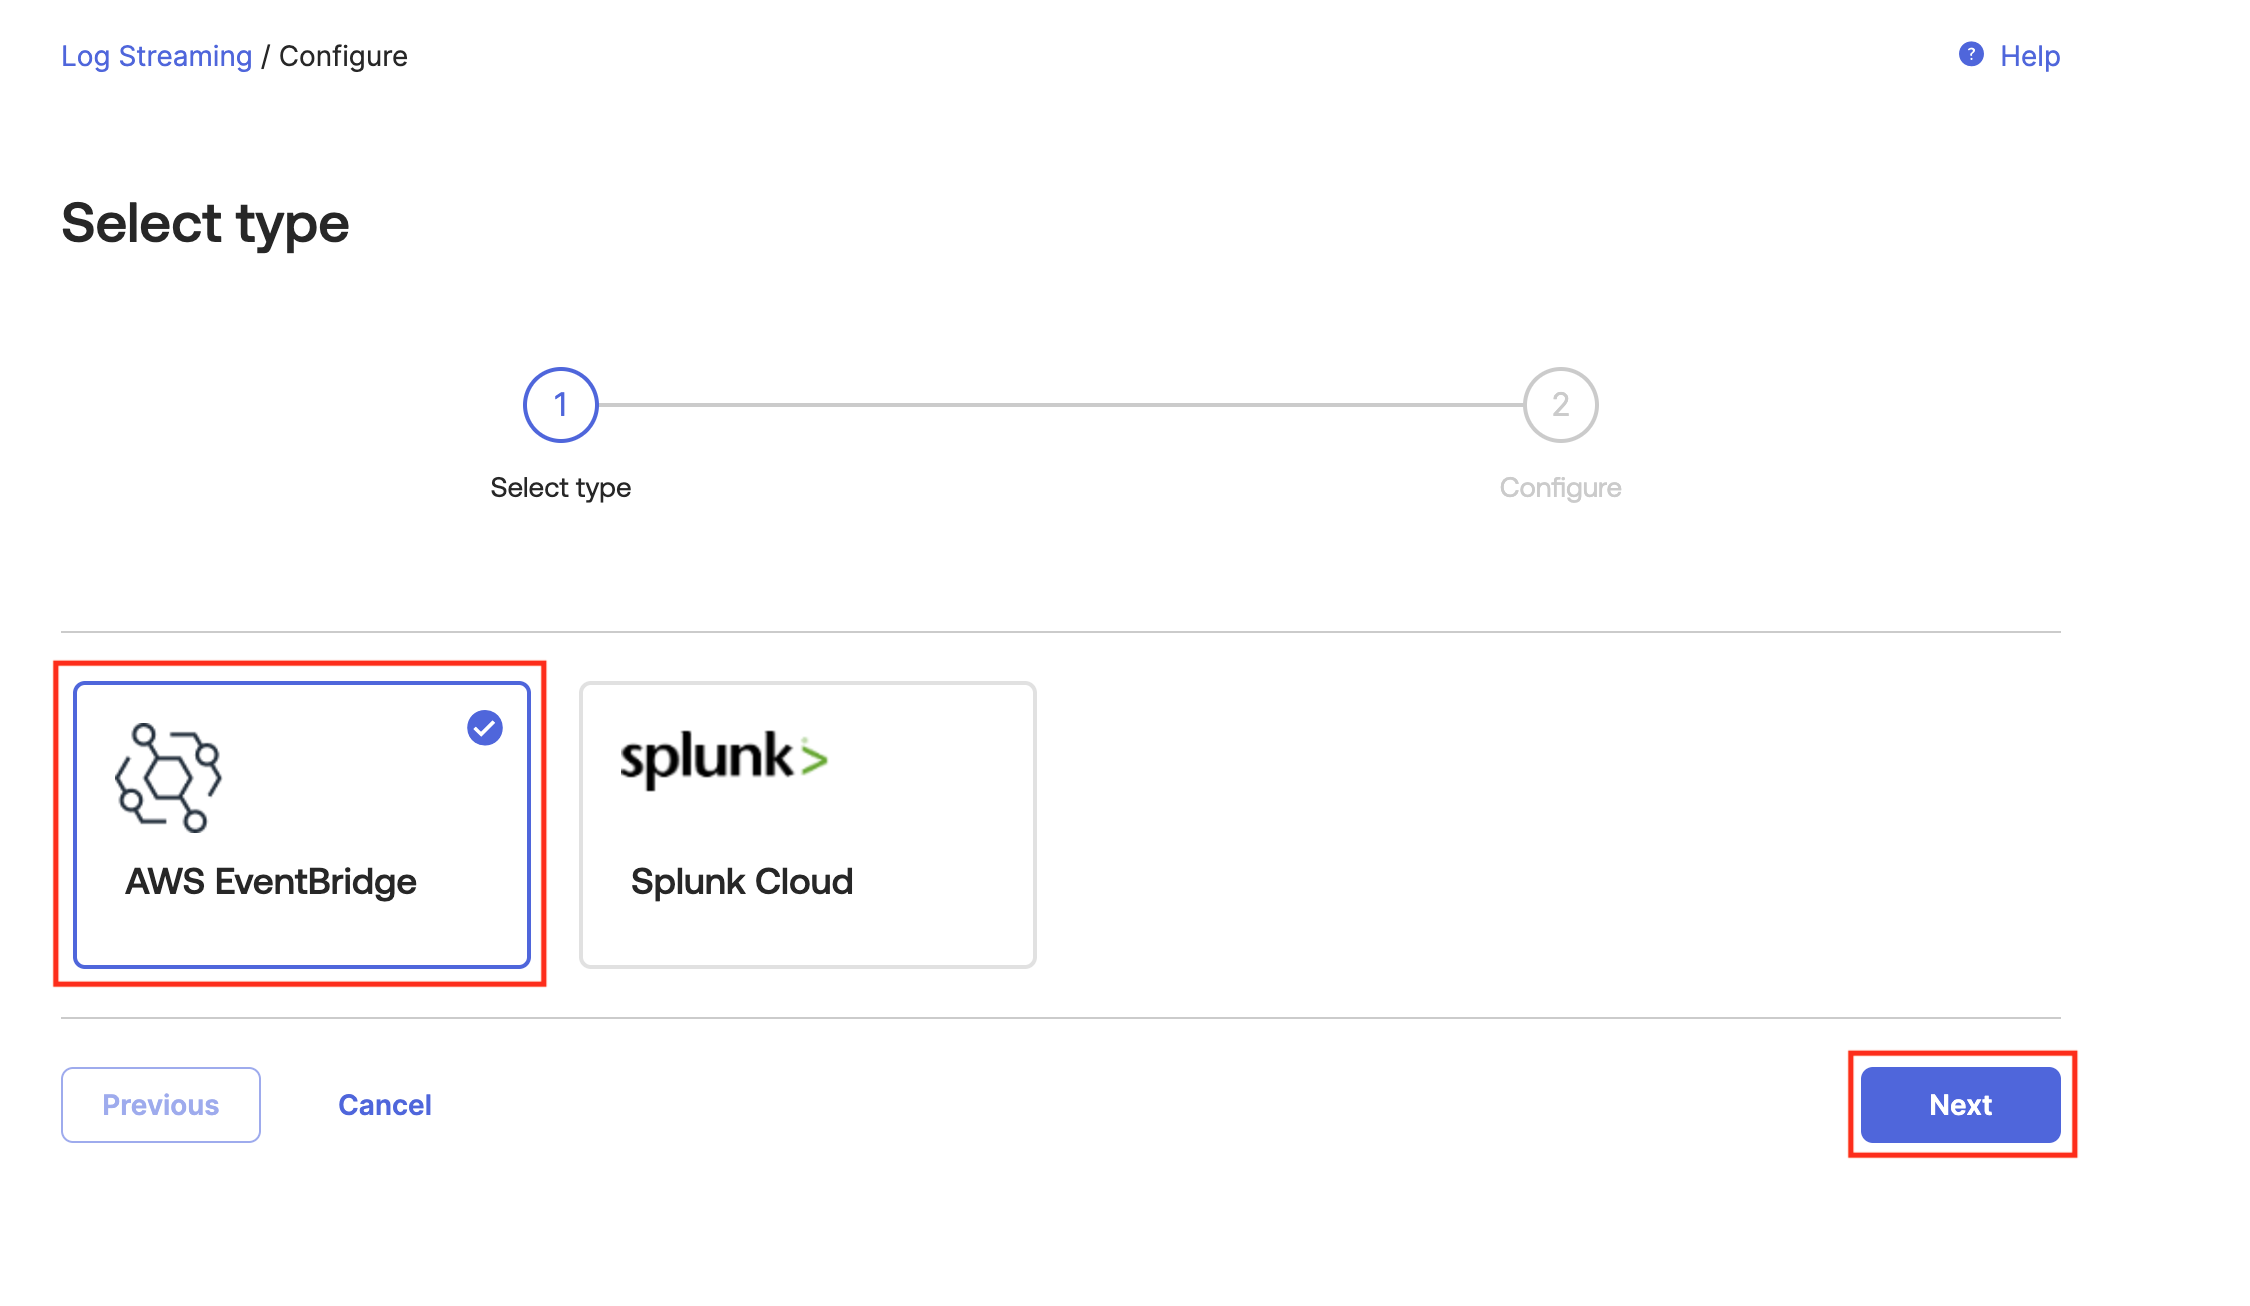Click the Select type page heading

(205, 224)
